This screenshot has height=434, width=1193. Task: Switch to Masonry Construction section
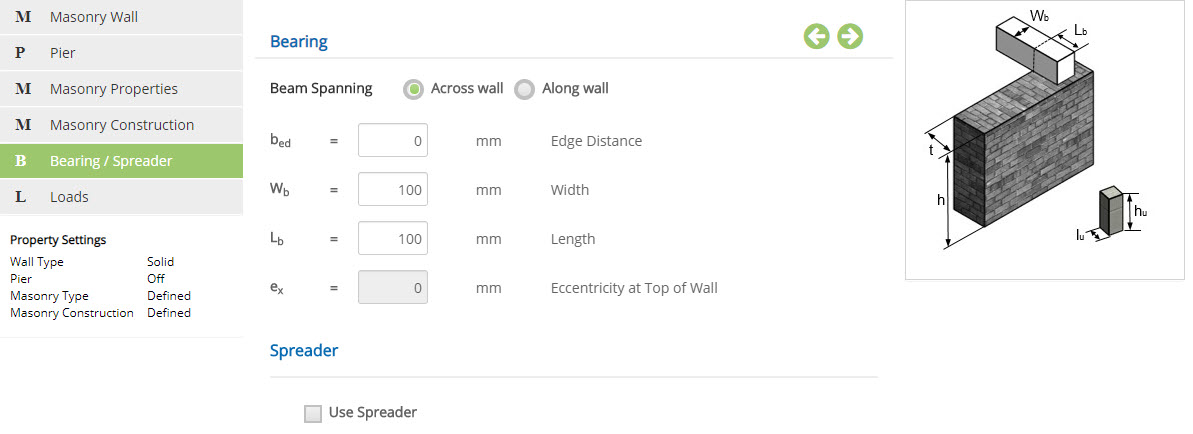click(x=122, y=125)
